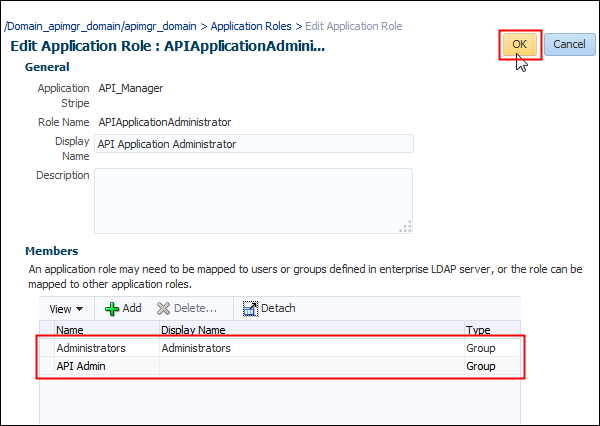Screen dimensions: 600x426
Task: Click the APIApplicationAdministrator role name value
Action: click(x=165, y=122)
